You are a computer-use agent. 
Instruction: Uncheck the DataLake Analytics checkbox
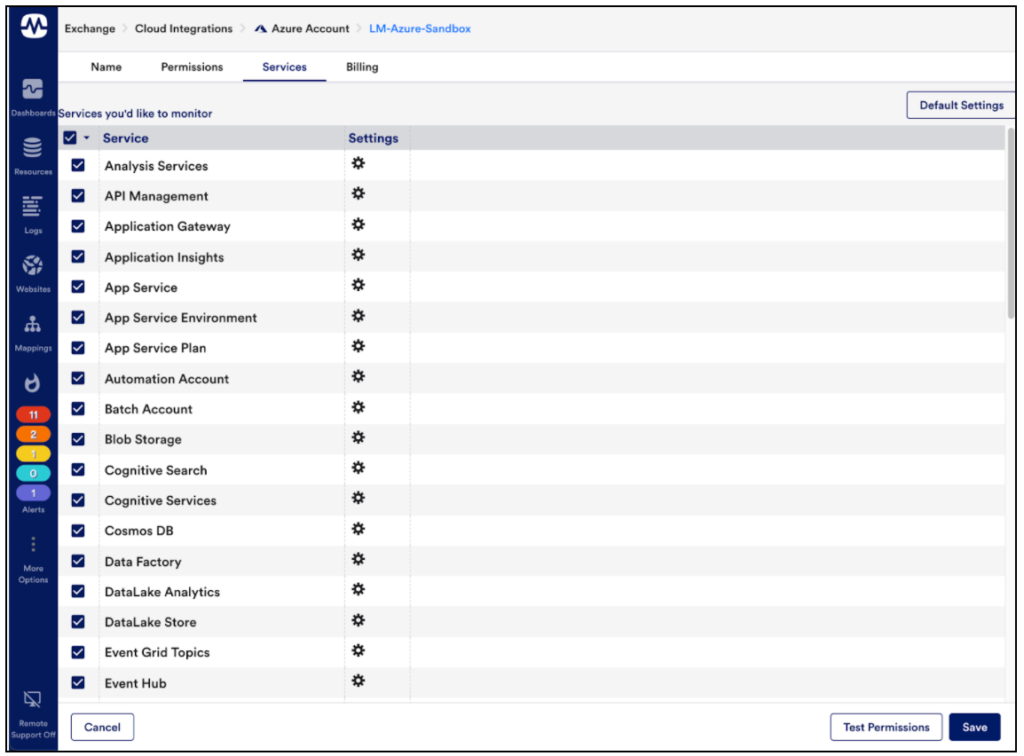point(78,591)
